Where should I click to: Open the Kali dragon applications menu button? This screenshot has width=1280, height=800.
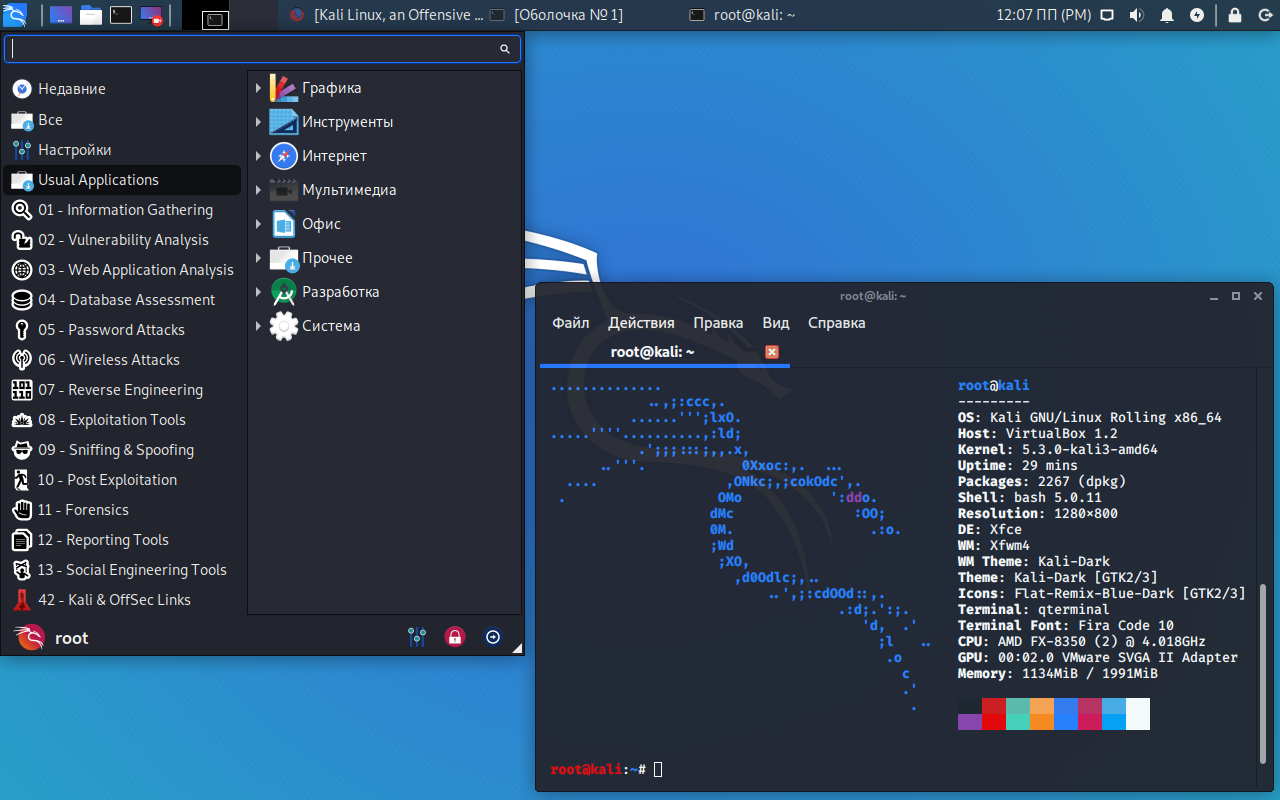[x=17, y=15]
